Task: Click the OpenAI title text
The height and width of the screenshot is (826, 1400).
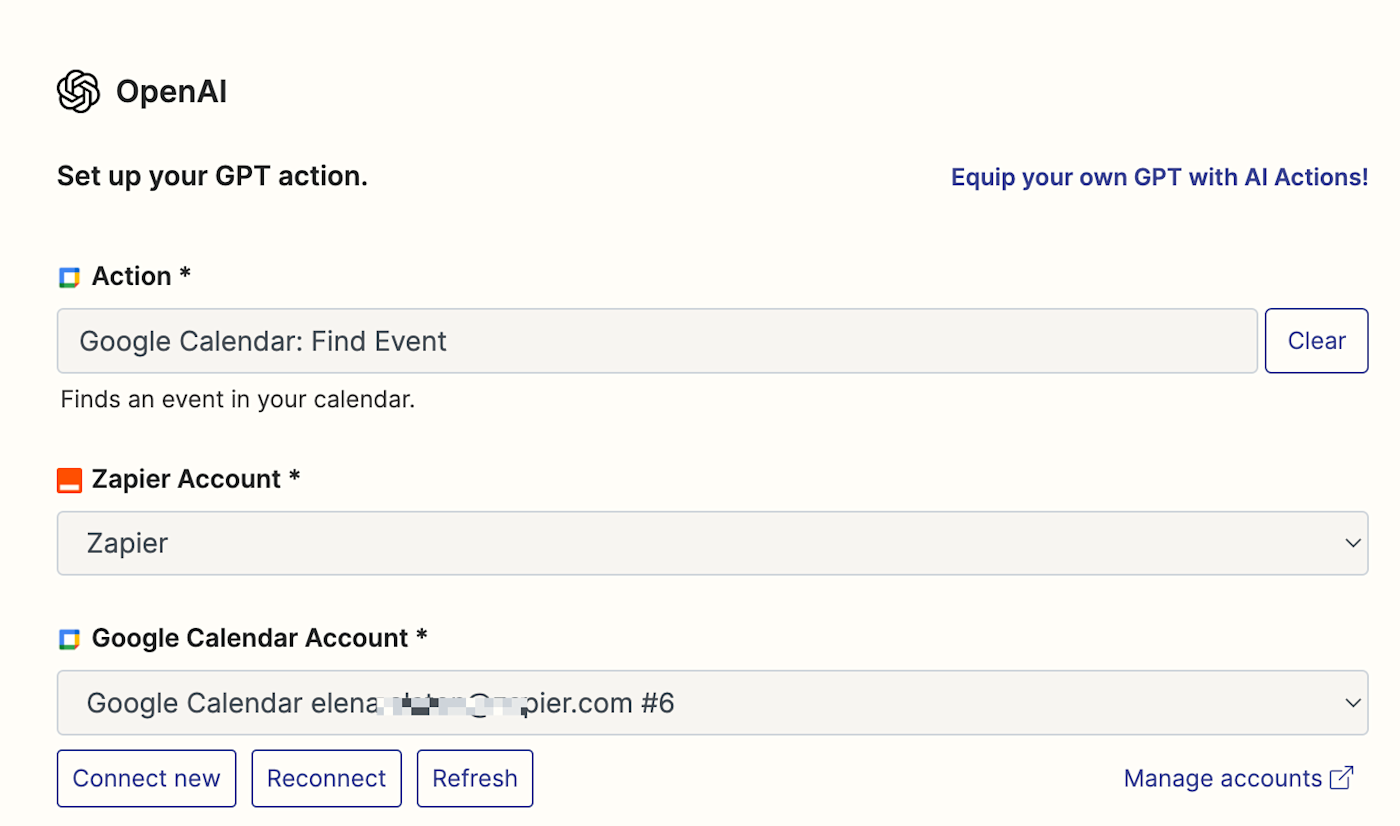Action: [x=171, y=92]
